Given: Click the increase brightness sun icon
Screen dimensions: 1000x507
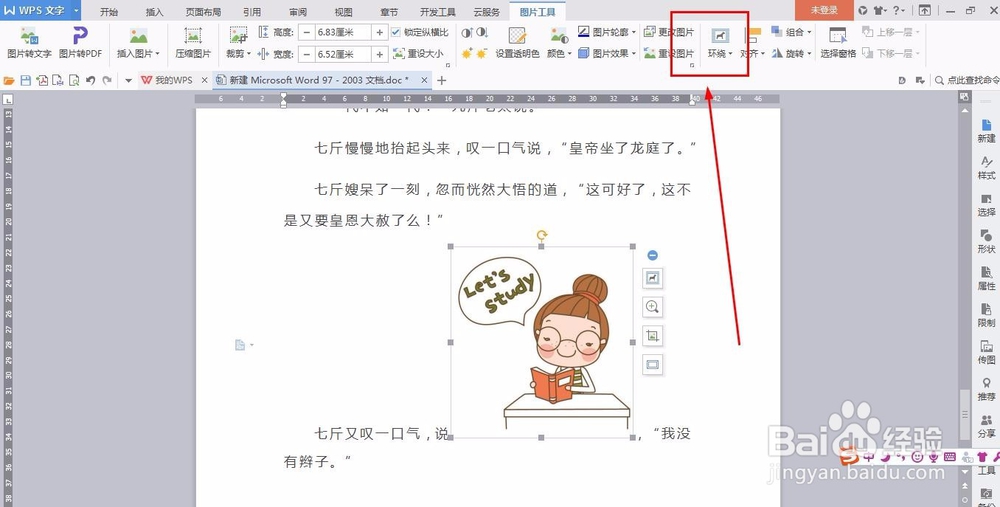Looking at the screenshot, I should [x=467, y=54].
